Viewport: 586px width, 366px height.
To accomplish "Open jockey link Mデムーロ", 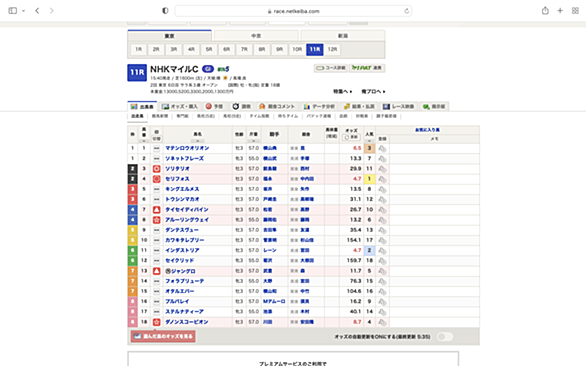I will [x=274, y=302].
